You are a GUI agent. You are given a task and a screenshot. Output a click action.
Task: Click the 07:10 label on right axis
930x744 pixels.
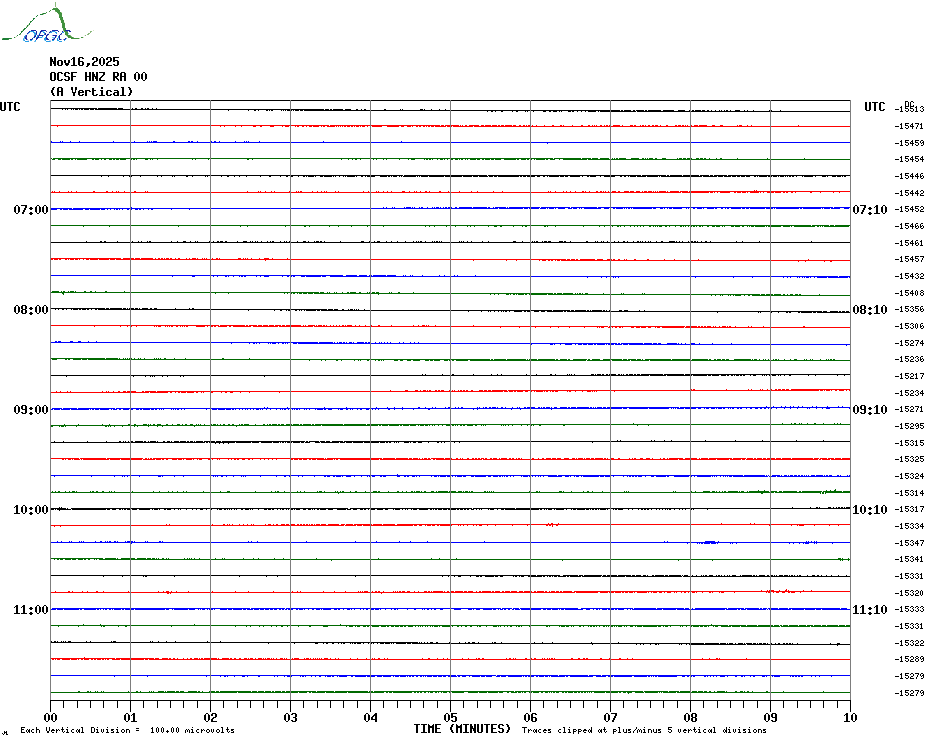click(x=869, y=210)
